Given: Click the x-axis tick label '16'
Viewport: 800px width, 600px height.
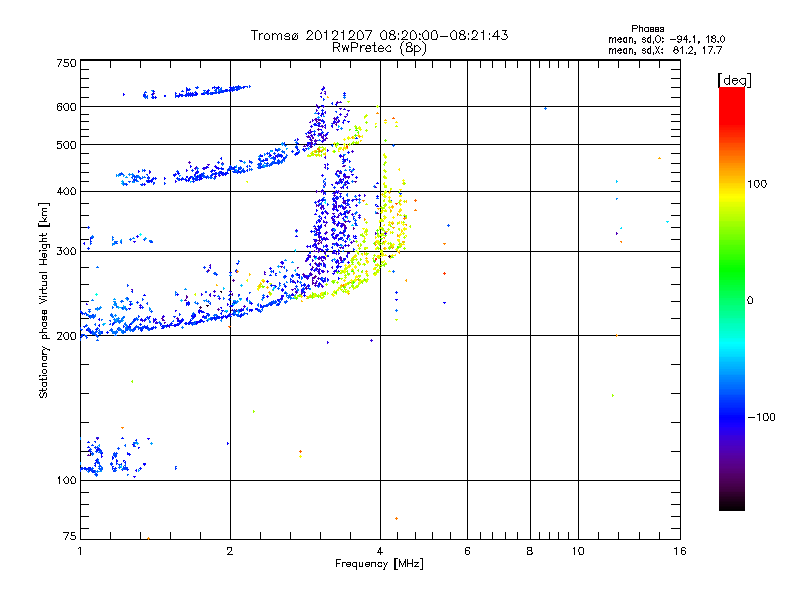Looking at the screenshot, I should (x=680, y=551).
